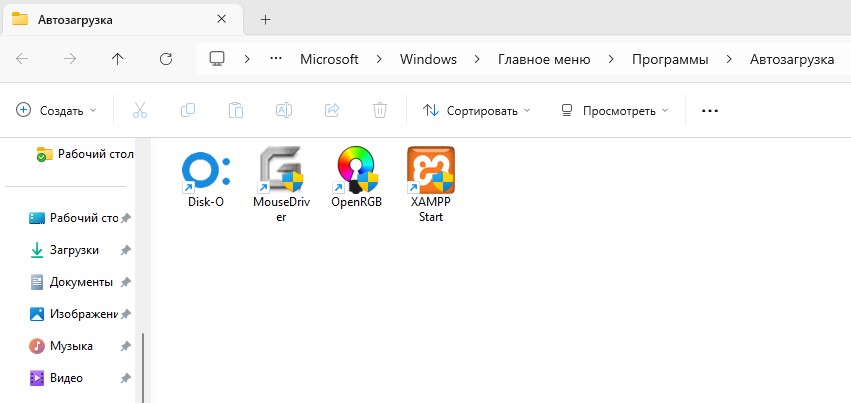Viewport: 851px width, 403px height.
Task: Open the Просмотреть dropdown
Action: tap(614, 111)
